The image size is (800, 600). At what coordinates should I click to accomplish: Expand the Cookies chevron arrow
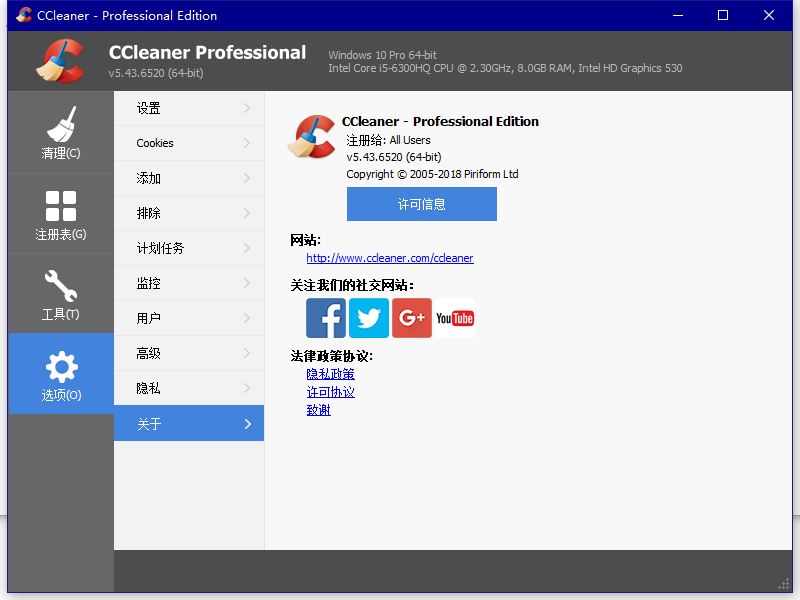coord(247,143)
